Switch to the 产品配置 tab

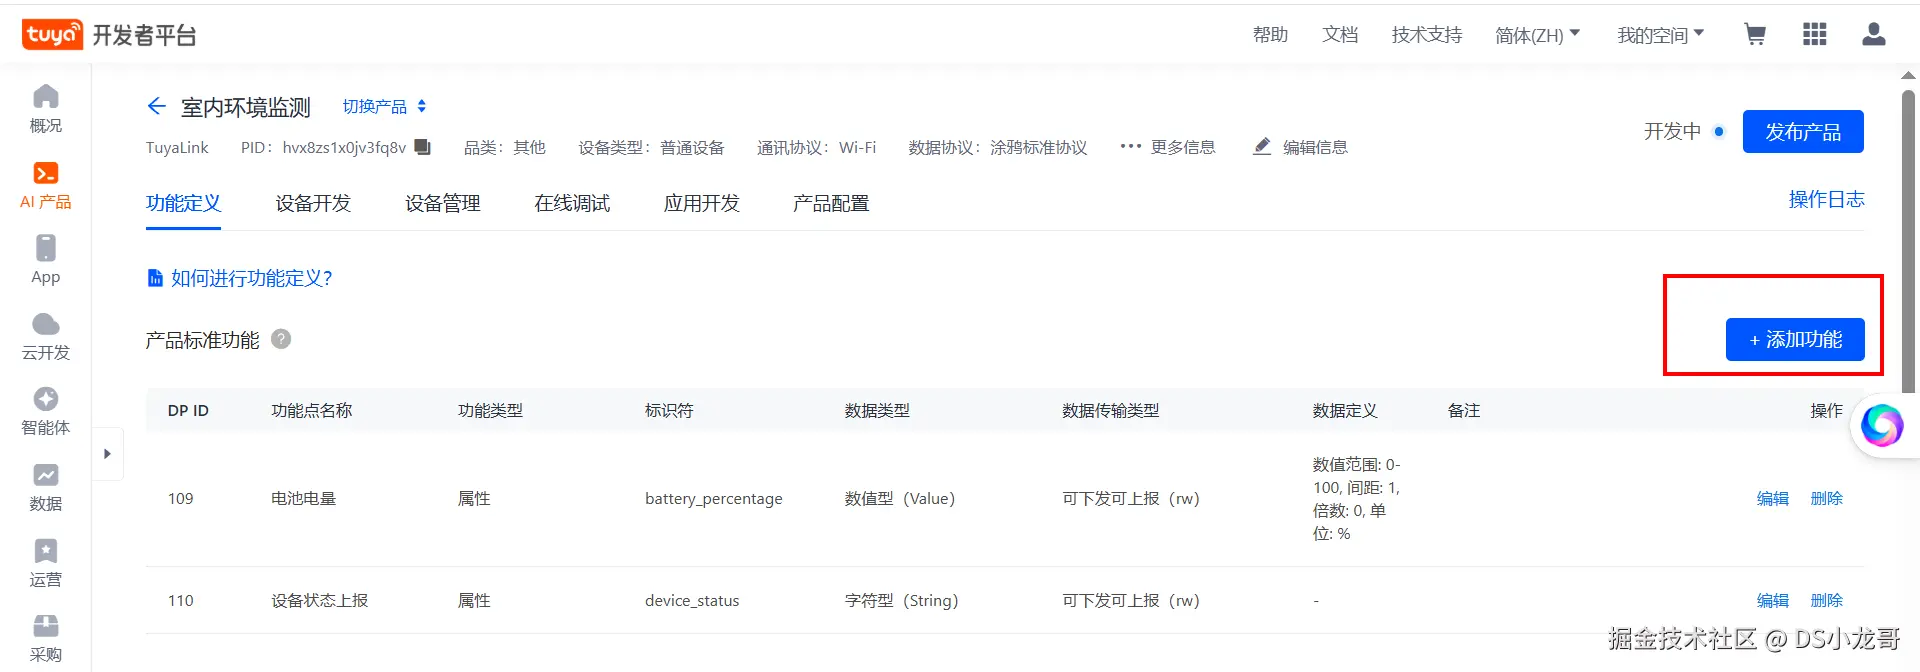pyautogui.click(x=831, y=203)
